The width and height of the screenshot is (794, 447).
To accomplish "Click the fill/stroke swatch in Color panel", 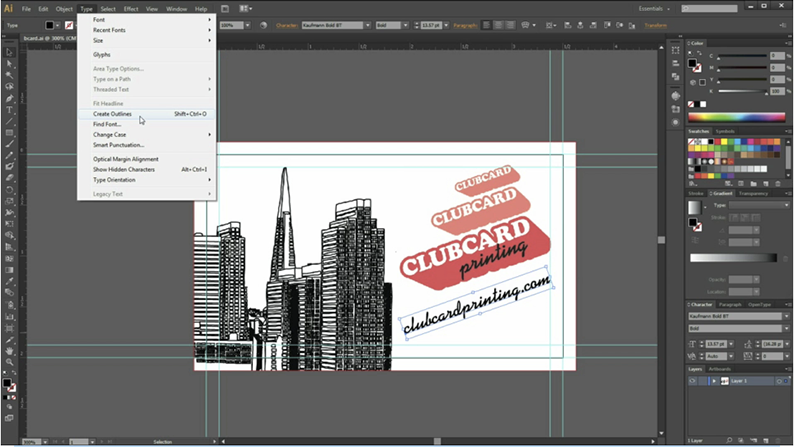I will [x=693, y=62].
